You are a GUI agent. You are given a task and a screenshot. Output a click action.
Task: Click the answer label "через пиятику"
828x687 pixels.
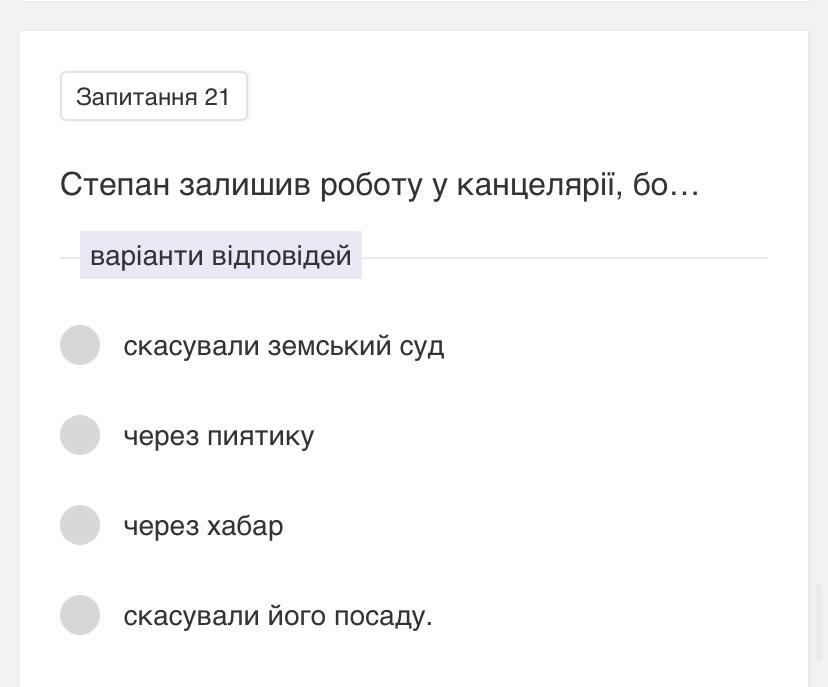tap(218, 436)
